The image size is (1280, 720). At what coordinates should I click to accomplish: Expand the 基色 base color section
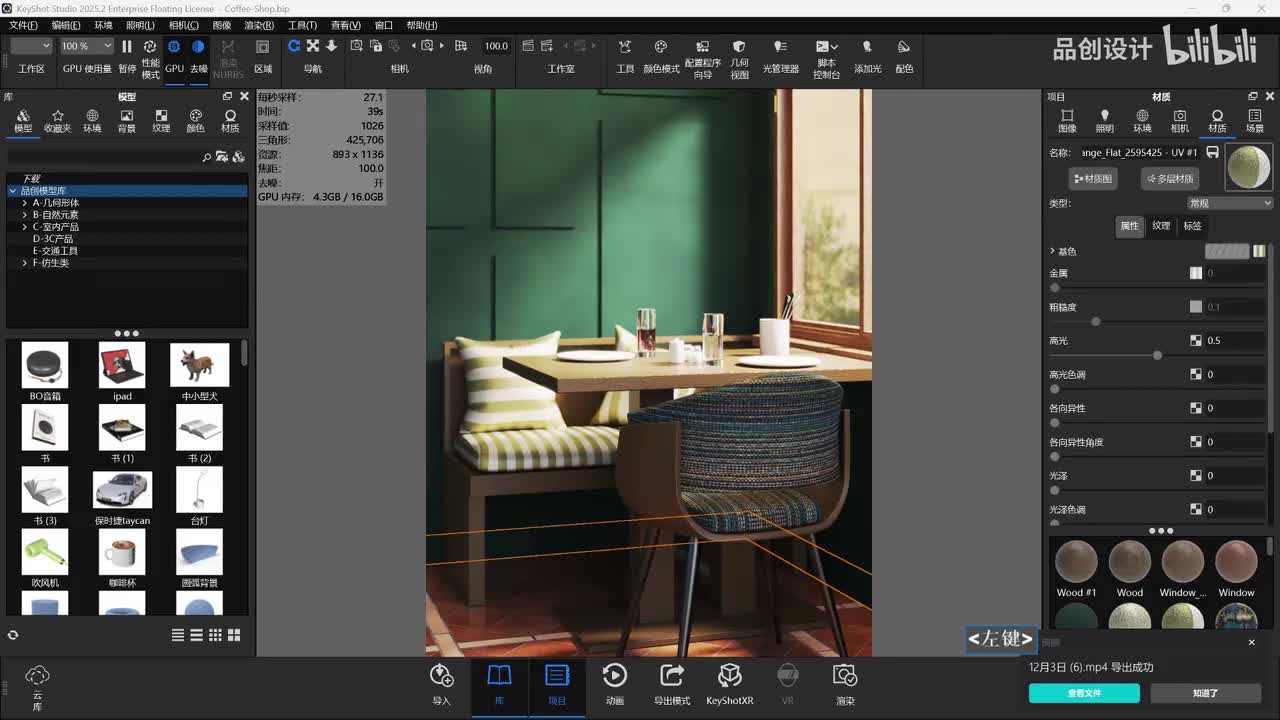tap(1052, 251)
